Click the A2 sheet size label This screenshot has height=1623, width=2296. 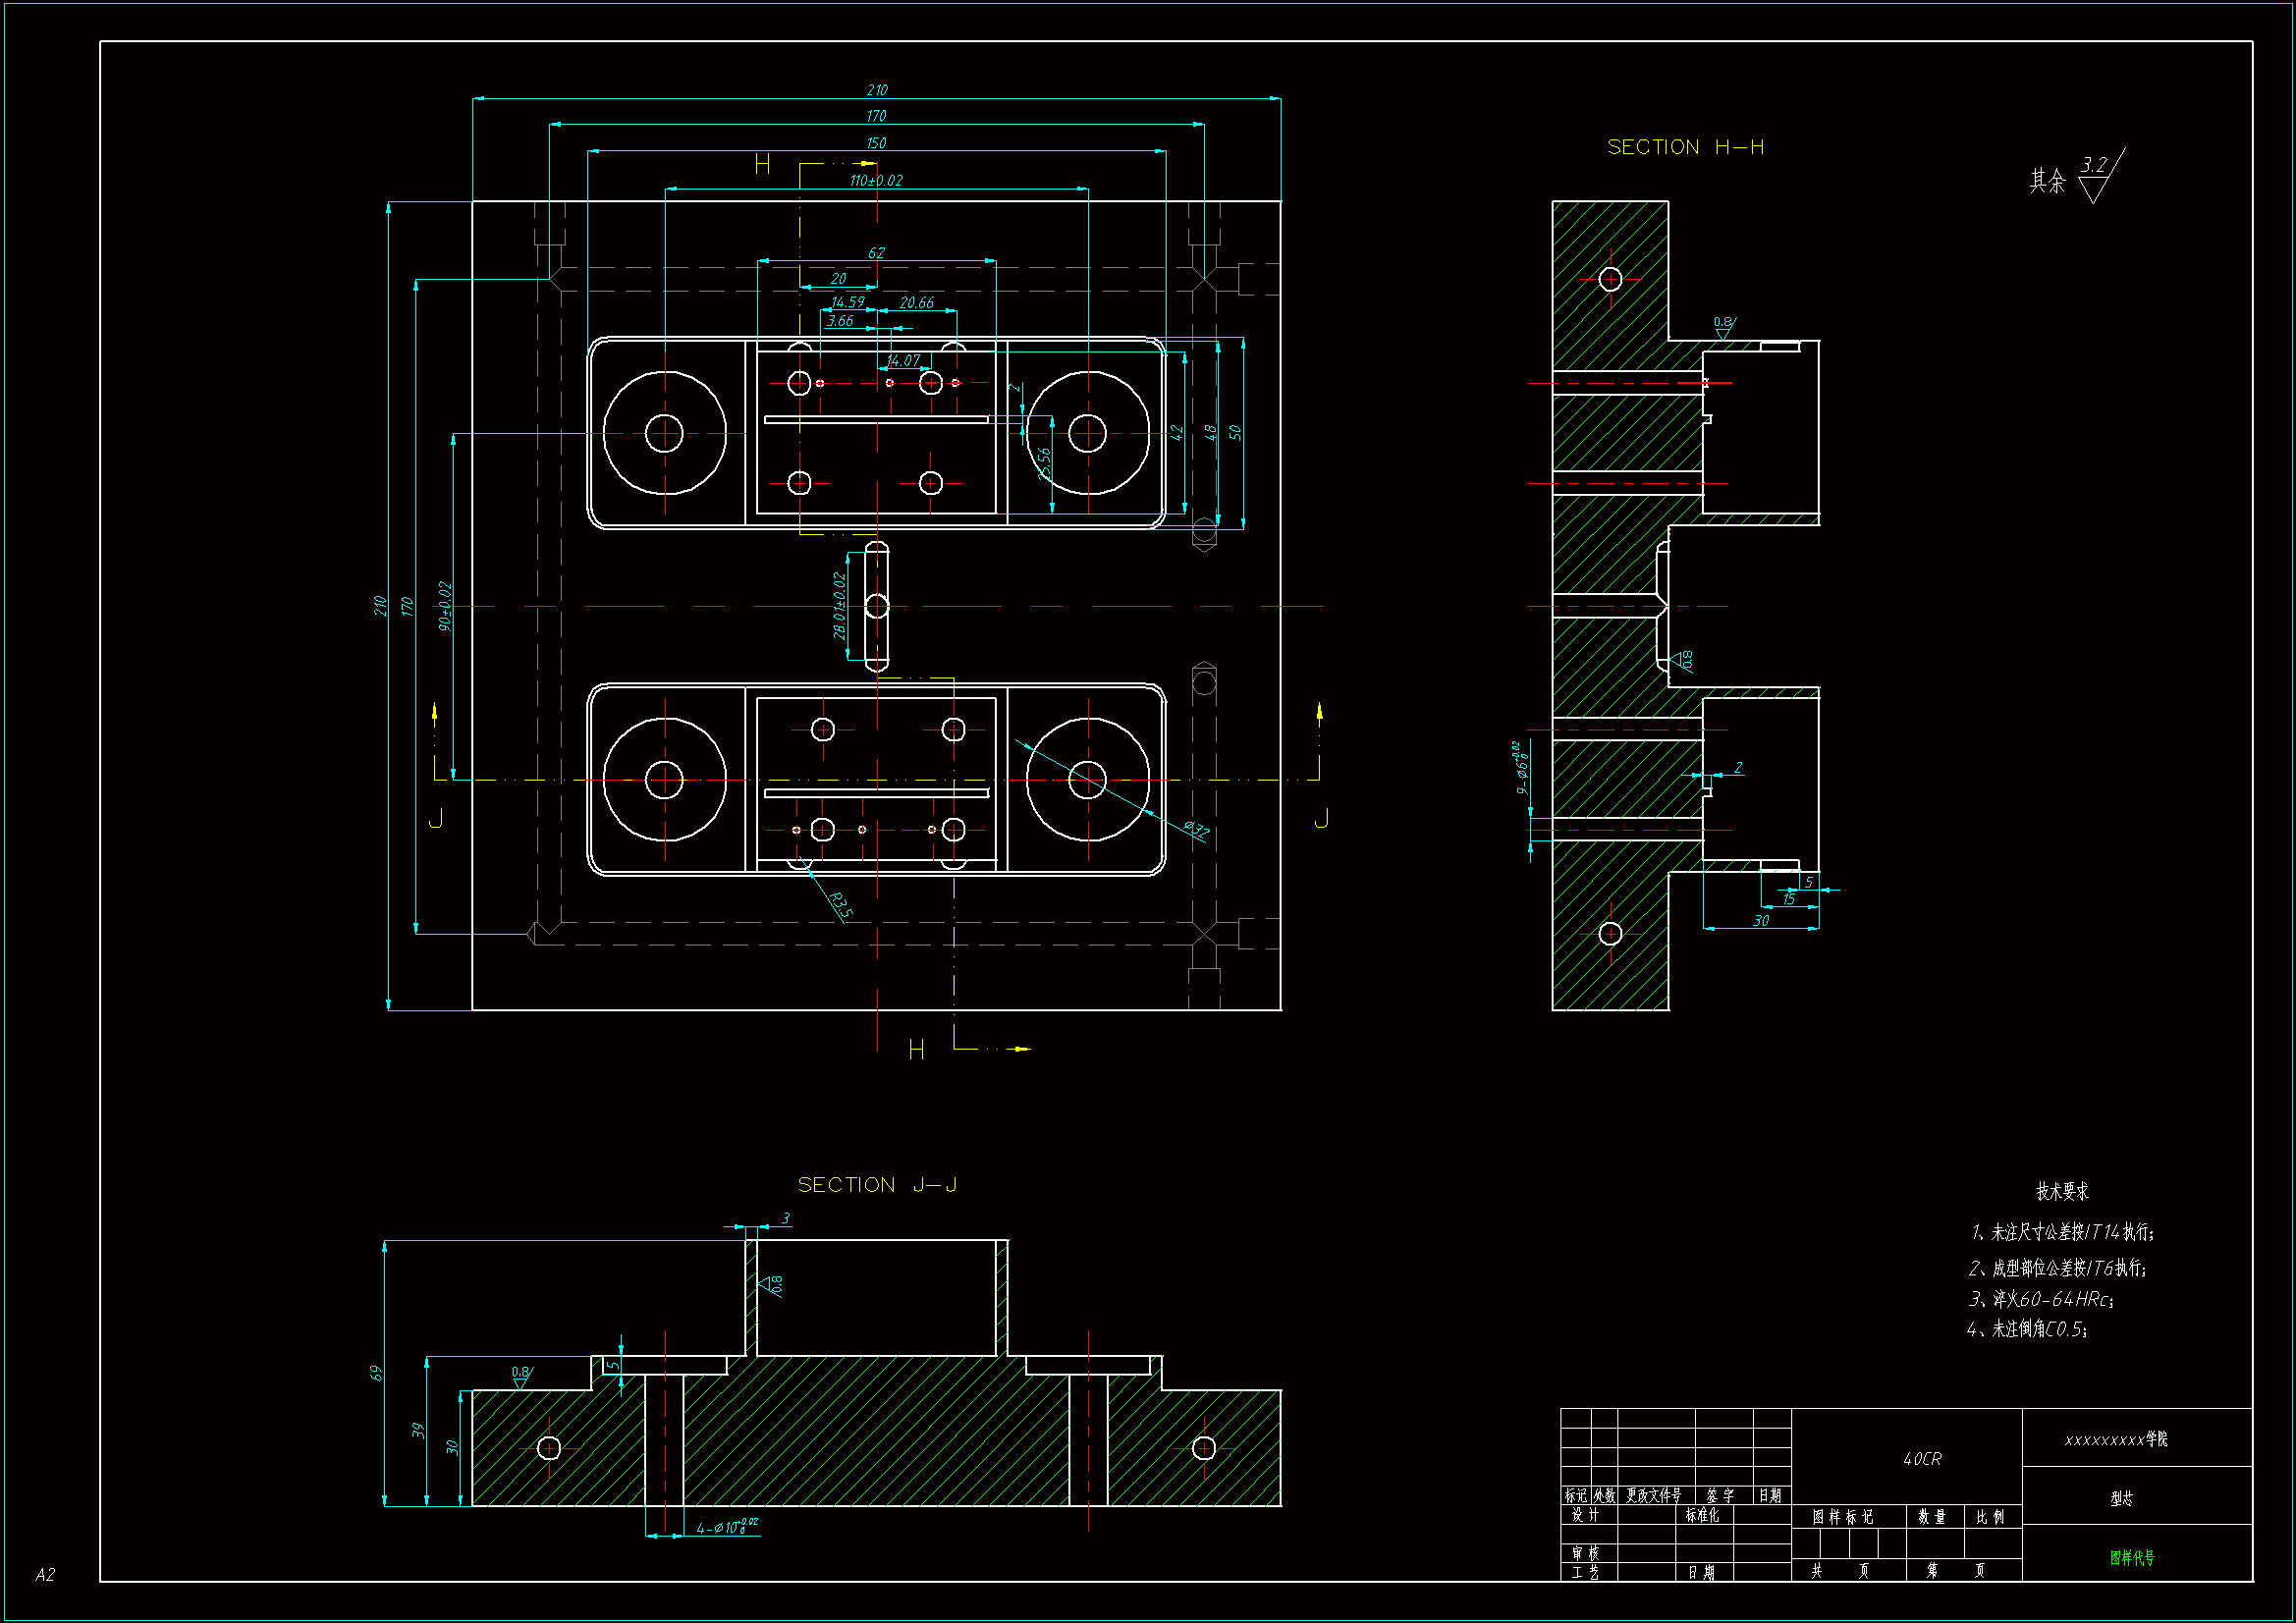(x=45, y=1575)
